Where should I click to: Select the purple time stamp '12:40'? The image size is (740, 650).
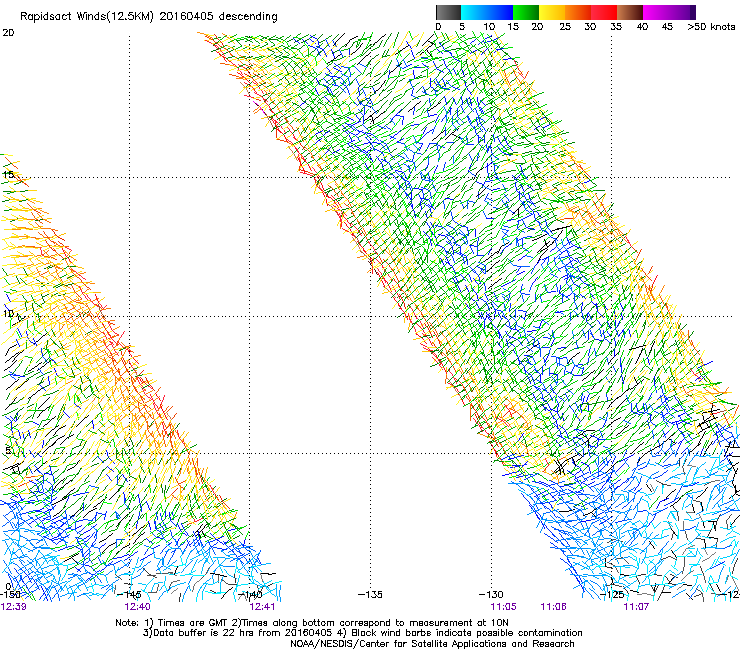tap(137, 607)
